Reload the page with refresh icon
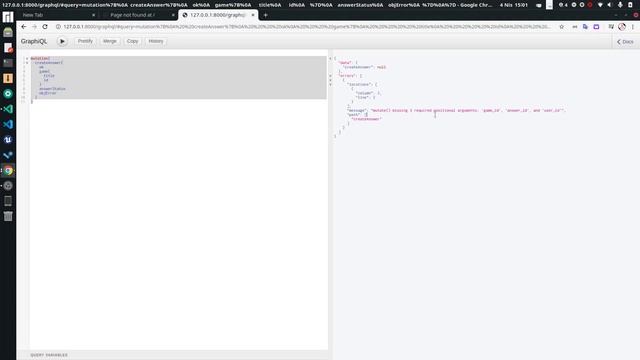This screenshot has height=360, width=640. tap(45, 27)
